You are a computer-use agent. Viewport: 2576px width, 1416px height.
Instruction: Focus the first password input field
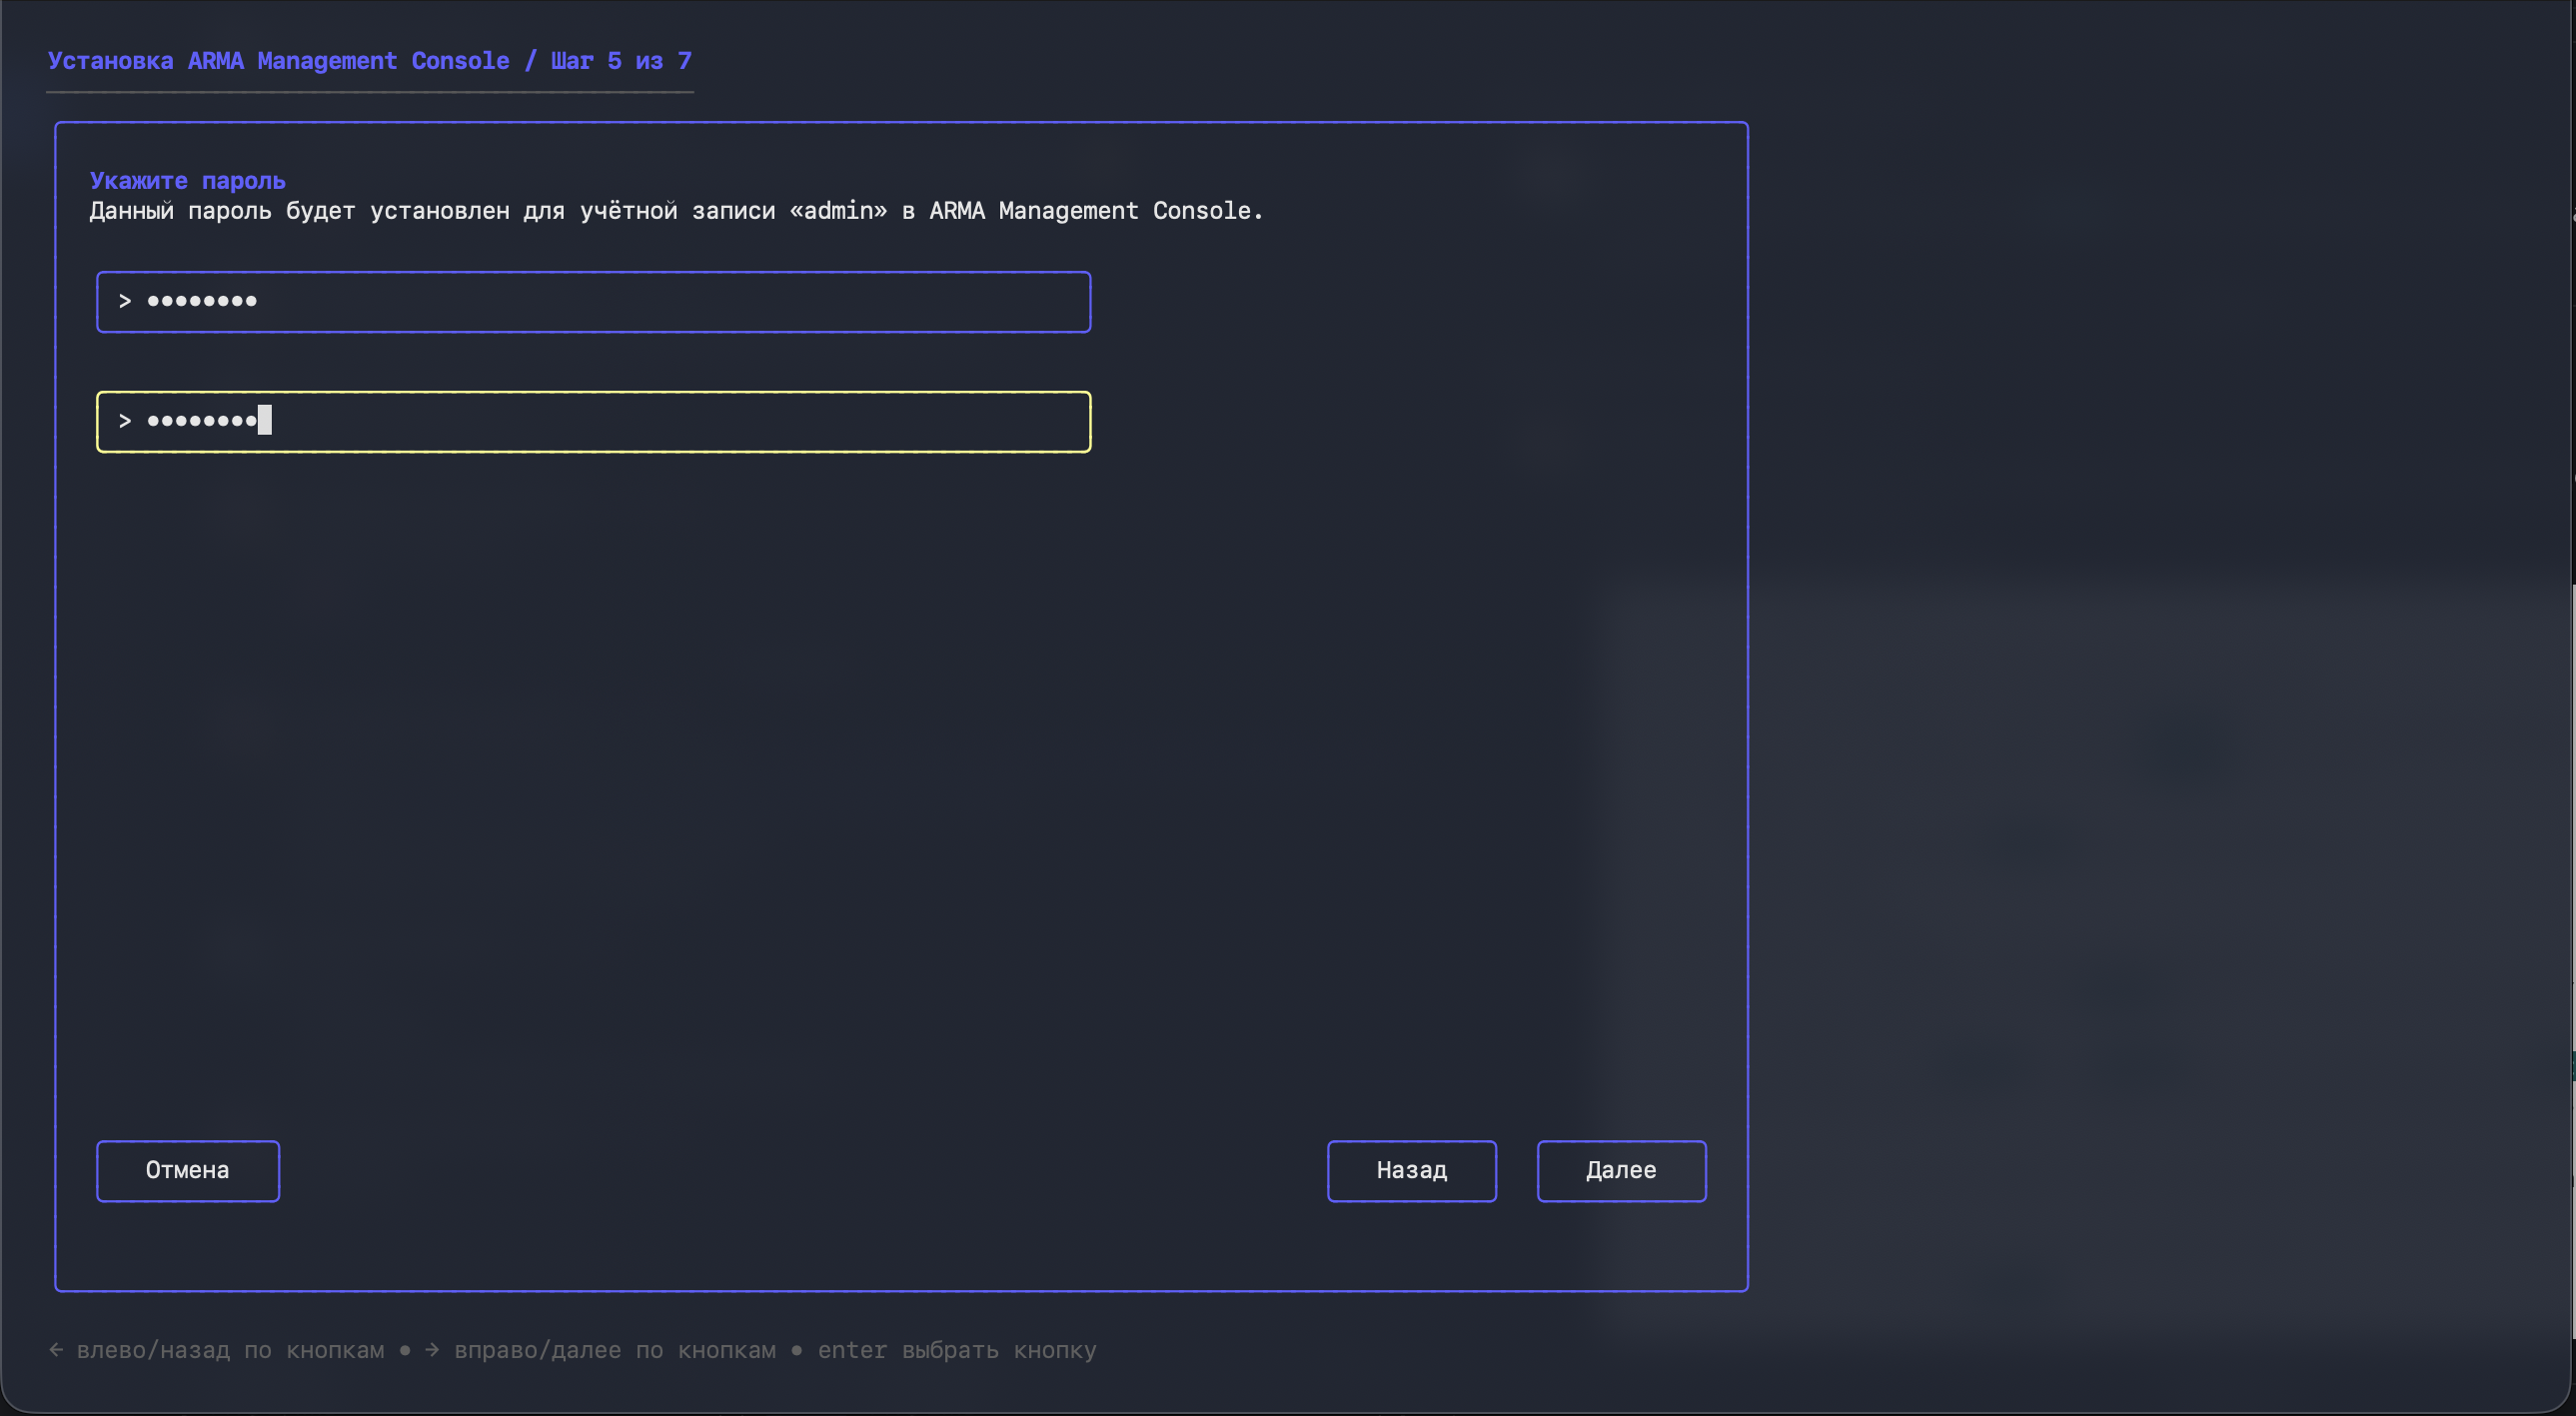click(594, 302)
